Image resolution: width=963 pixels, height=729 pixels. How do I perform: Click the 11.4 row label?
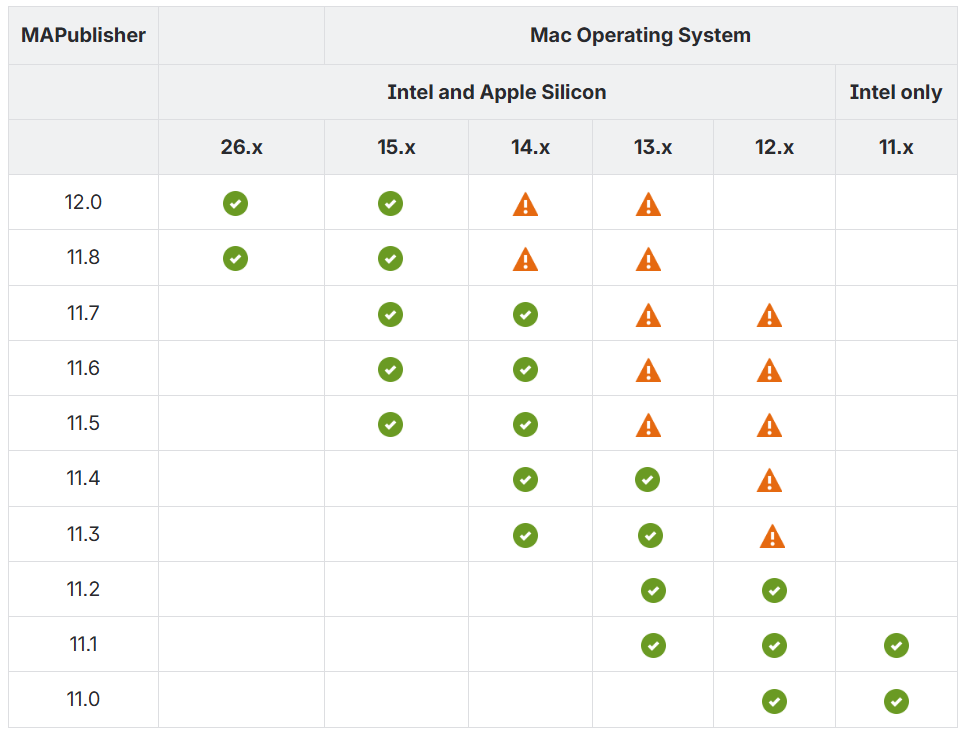click(x=84, y=478)
